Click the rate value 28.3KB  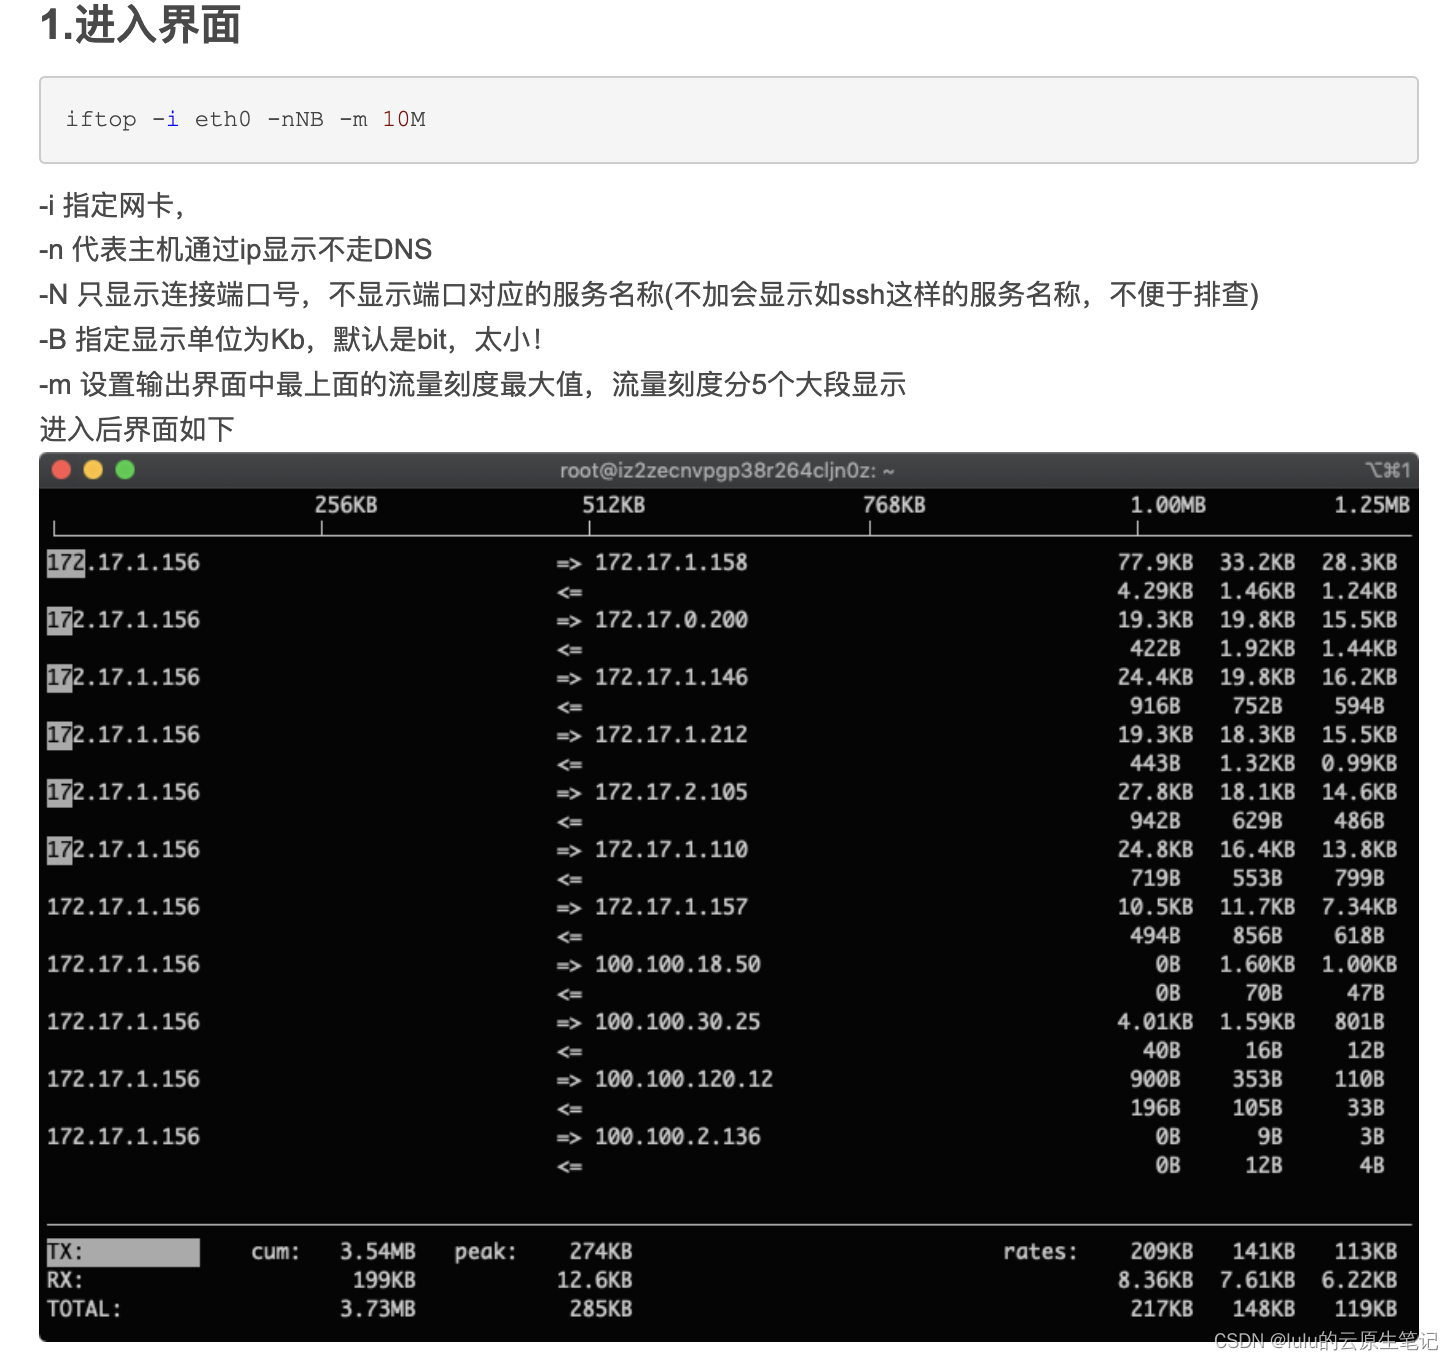1359,562
